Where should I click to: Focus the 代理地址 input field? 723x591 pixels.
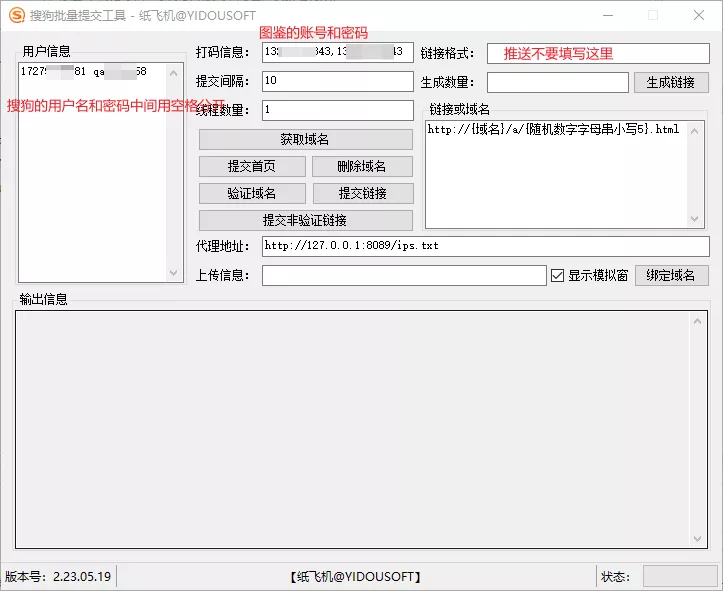point(486,246)
